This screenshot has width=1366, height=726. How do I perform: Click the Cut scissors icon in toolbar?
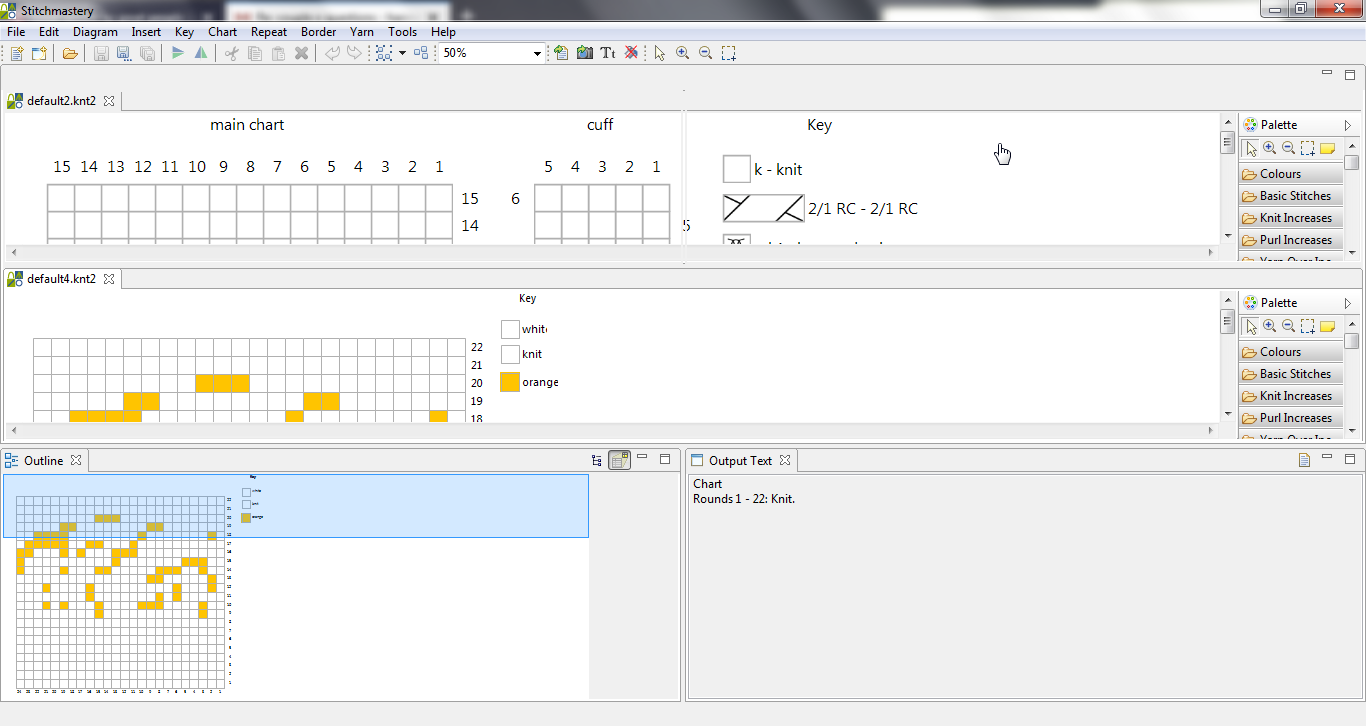[x=231, y=53]
